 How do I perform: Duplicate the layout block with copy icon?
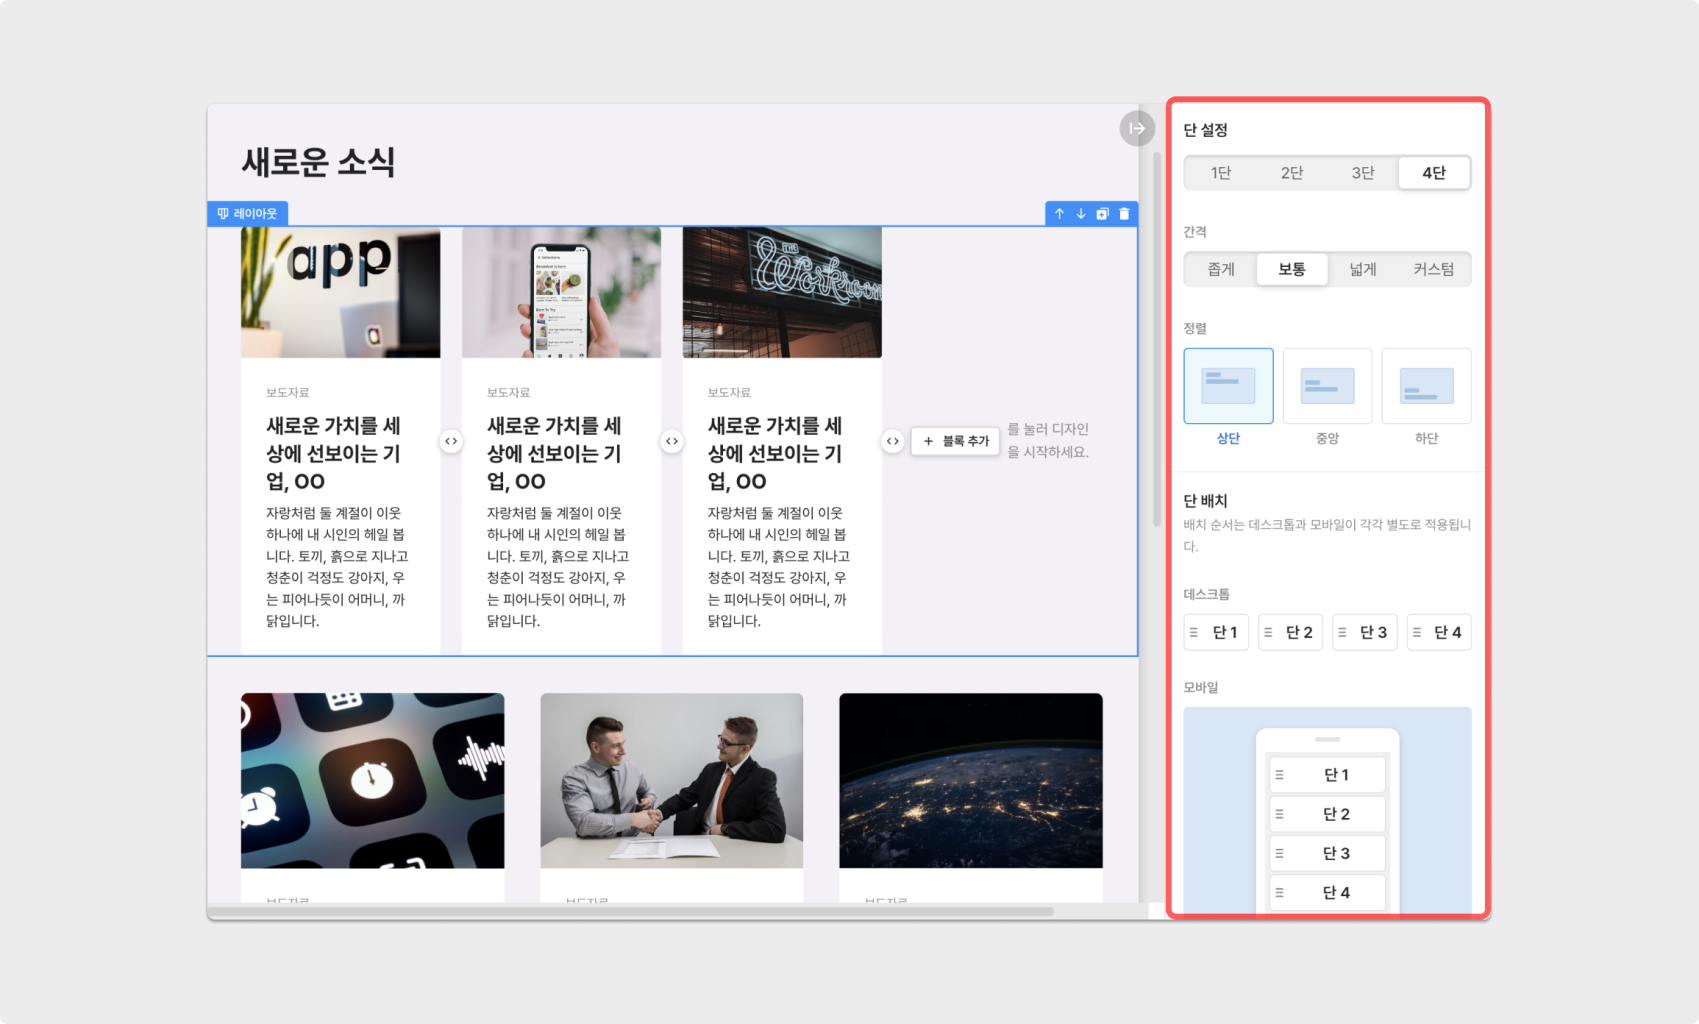point(1102,214)
